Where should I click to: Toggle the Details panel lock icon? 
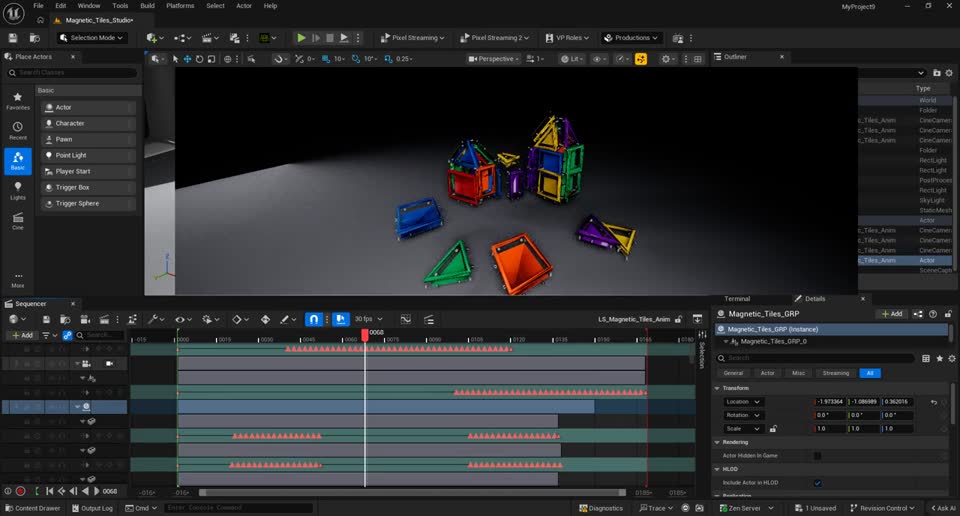coord(948,314)
